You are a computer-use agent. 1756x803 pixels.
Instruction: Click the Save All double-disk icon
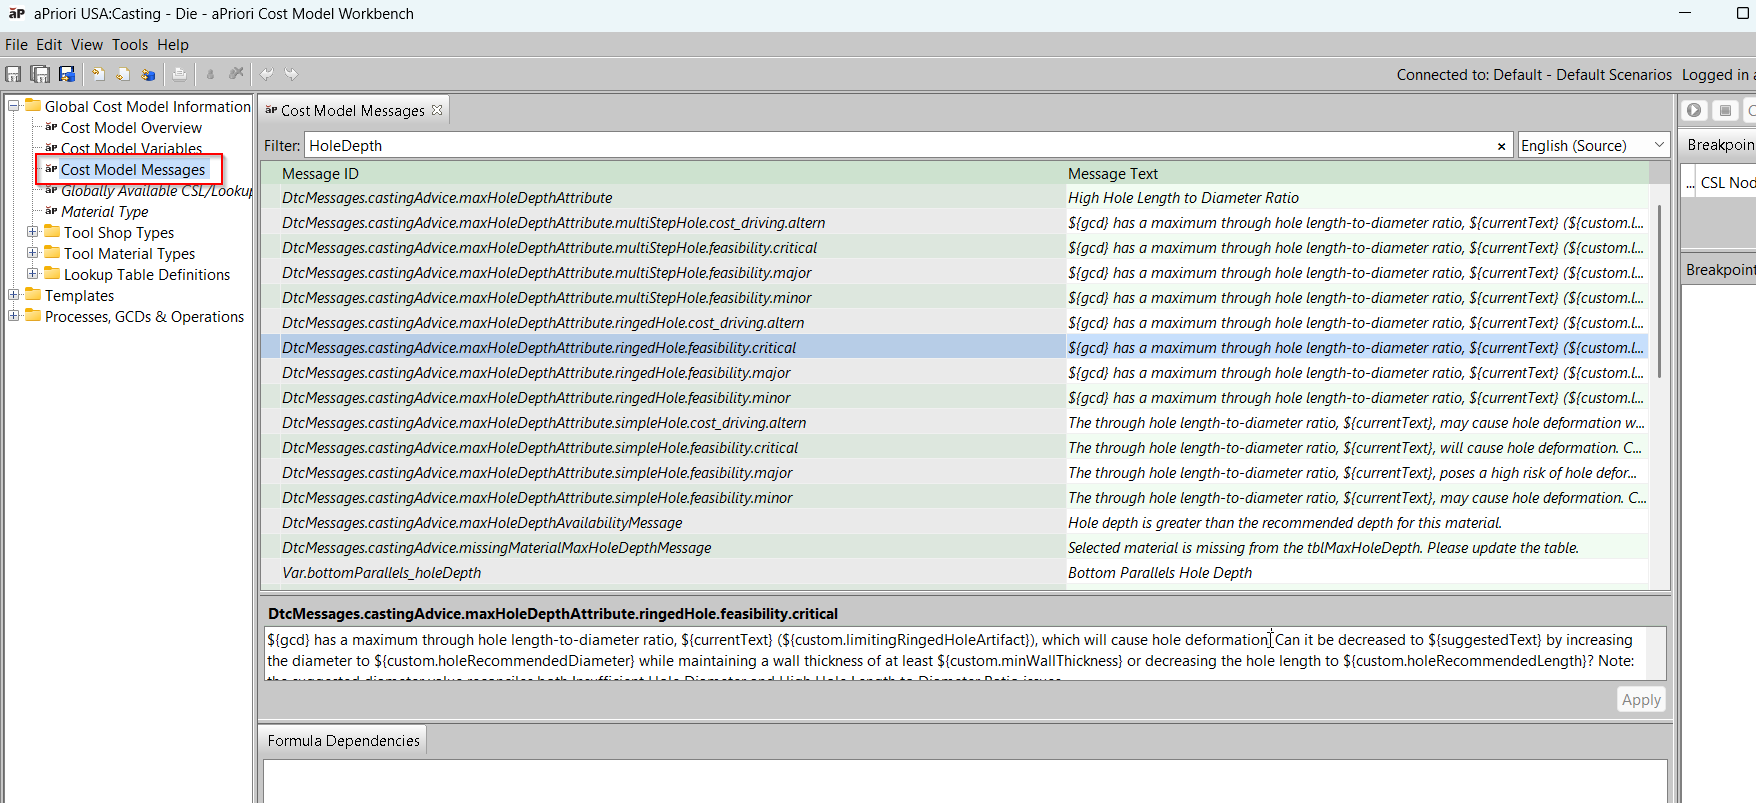click(x=40, y=74)
